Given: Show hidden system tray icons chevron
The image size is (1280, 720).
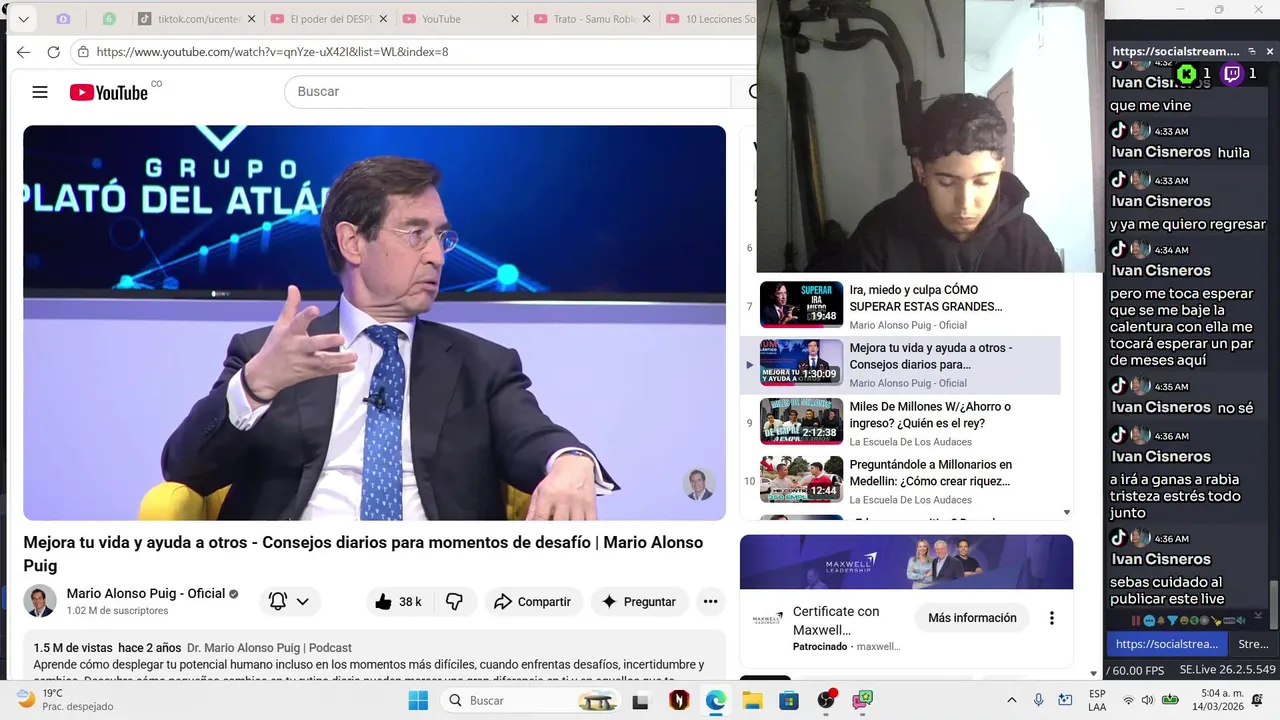Looking at the screenshot, I should point(1011,700).
